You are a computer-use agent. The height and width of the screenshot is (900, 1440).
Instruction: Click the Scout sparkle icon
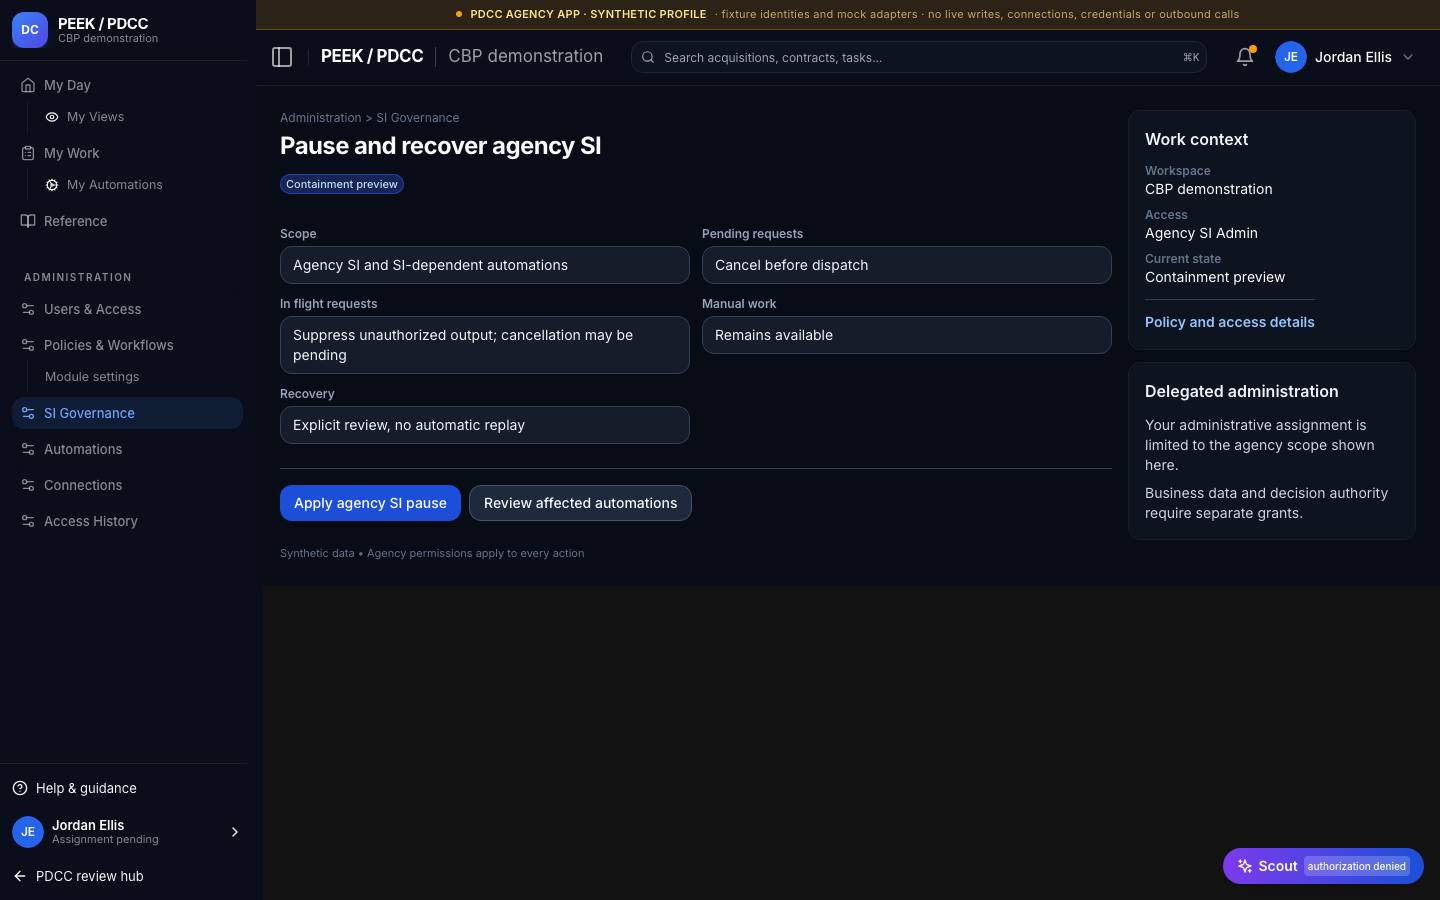pyautogui.click(x=1245, y=866)
